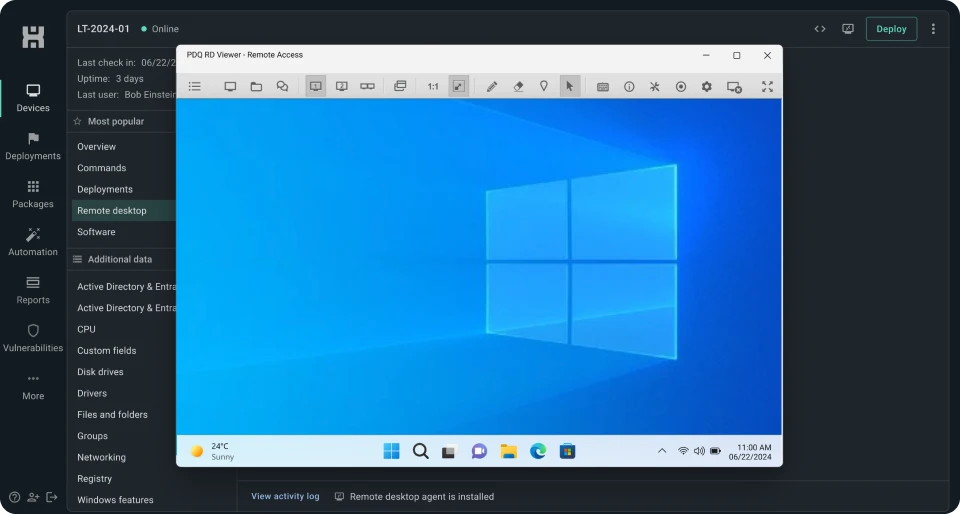Open the vertical three-dot menu beside Deploy
Screen dimensions: 960x514
point(933,29)
